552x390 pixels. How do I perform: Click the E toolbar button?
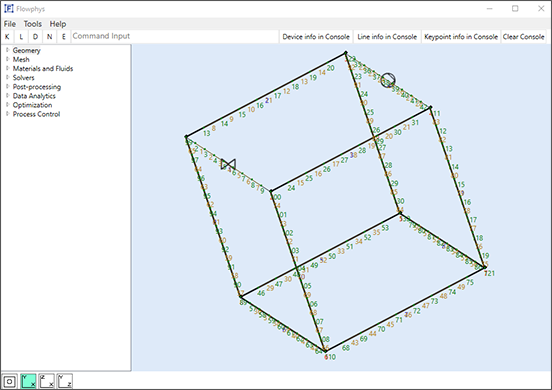pos(64,37)
